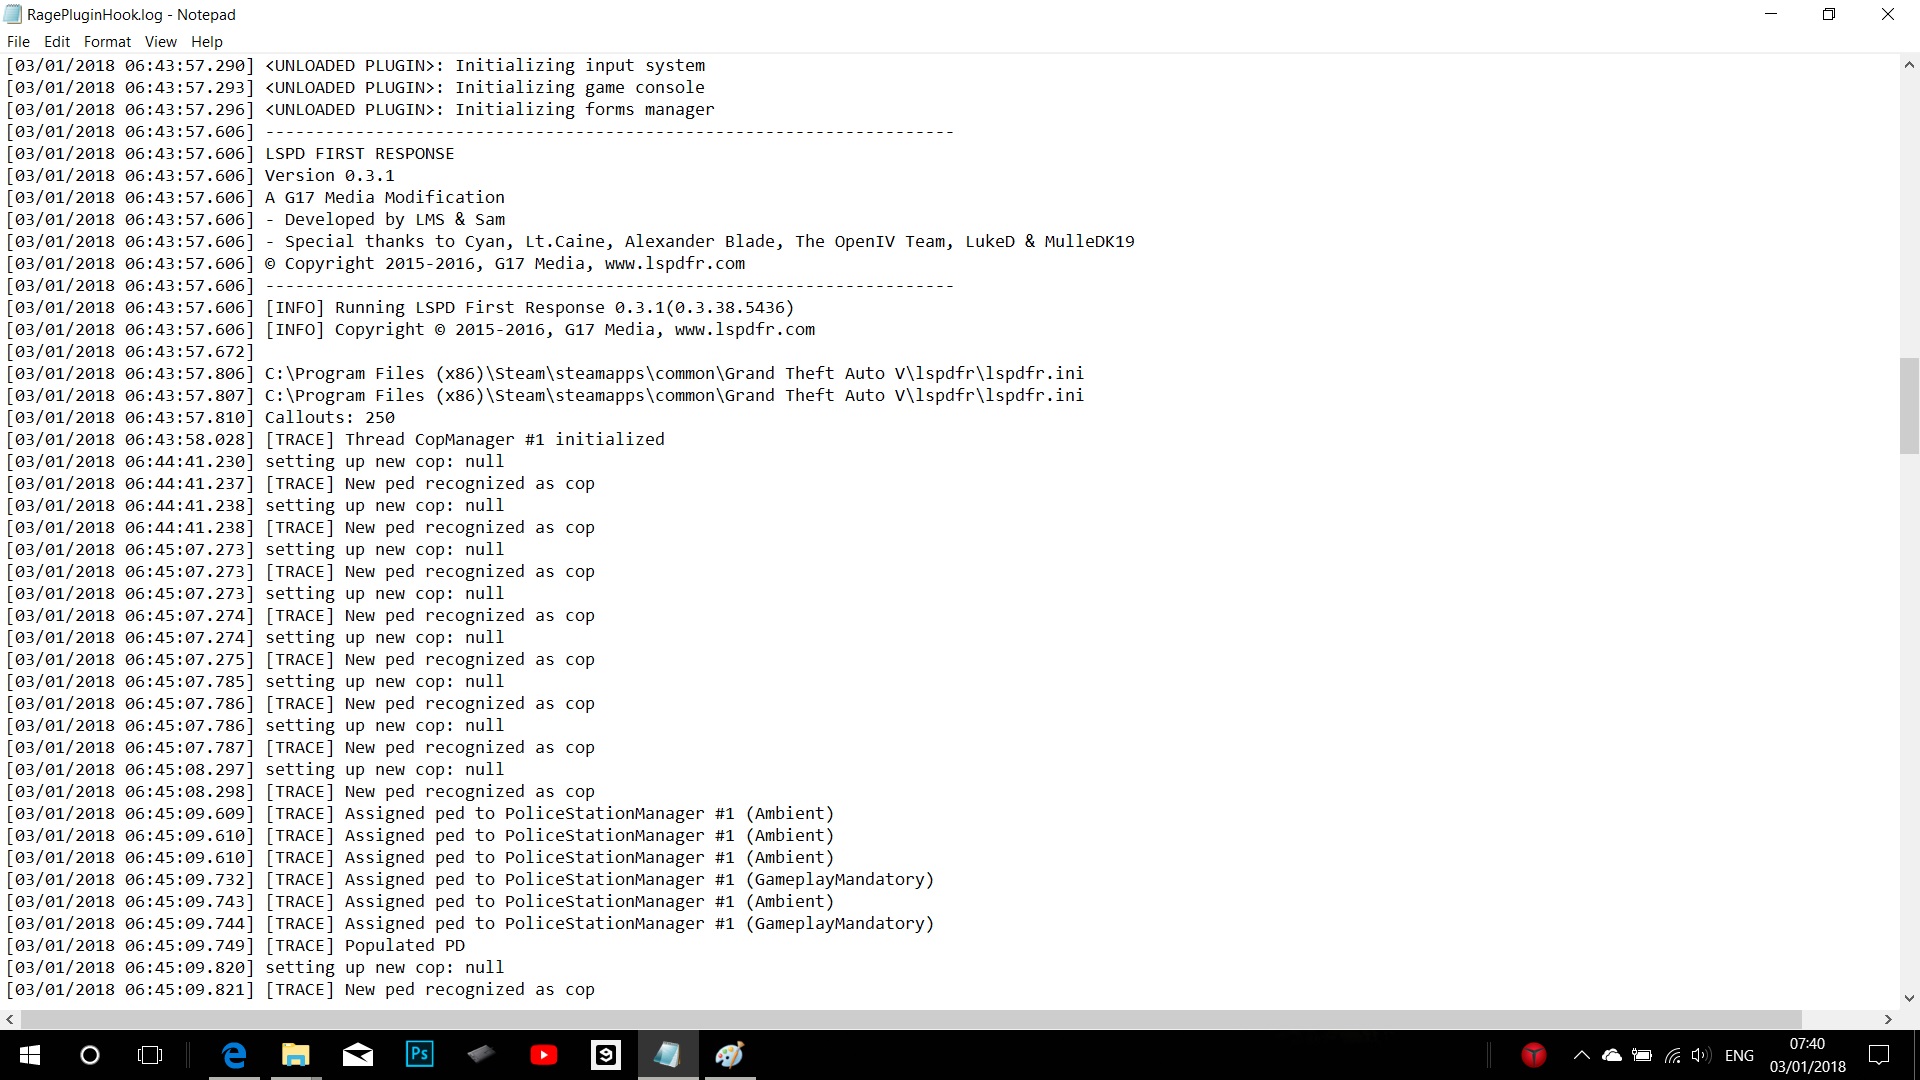Open the Task View button

coord(150,1055)
